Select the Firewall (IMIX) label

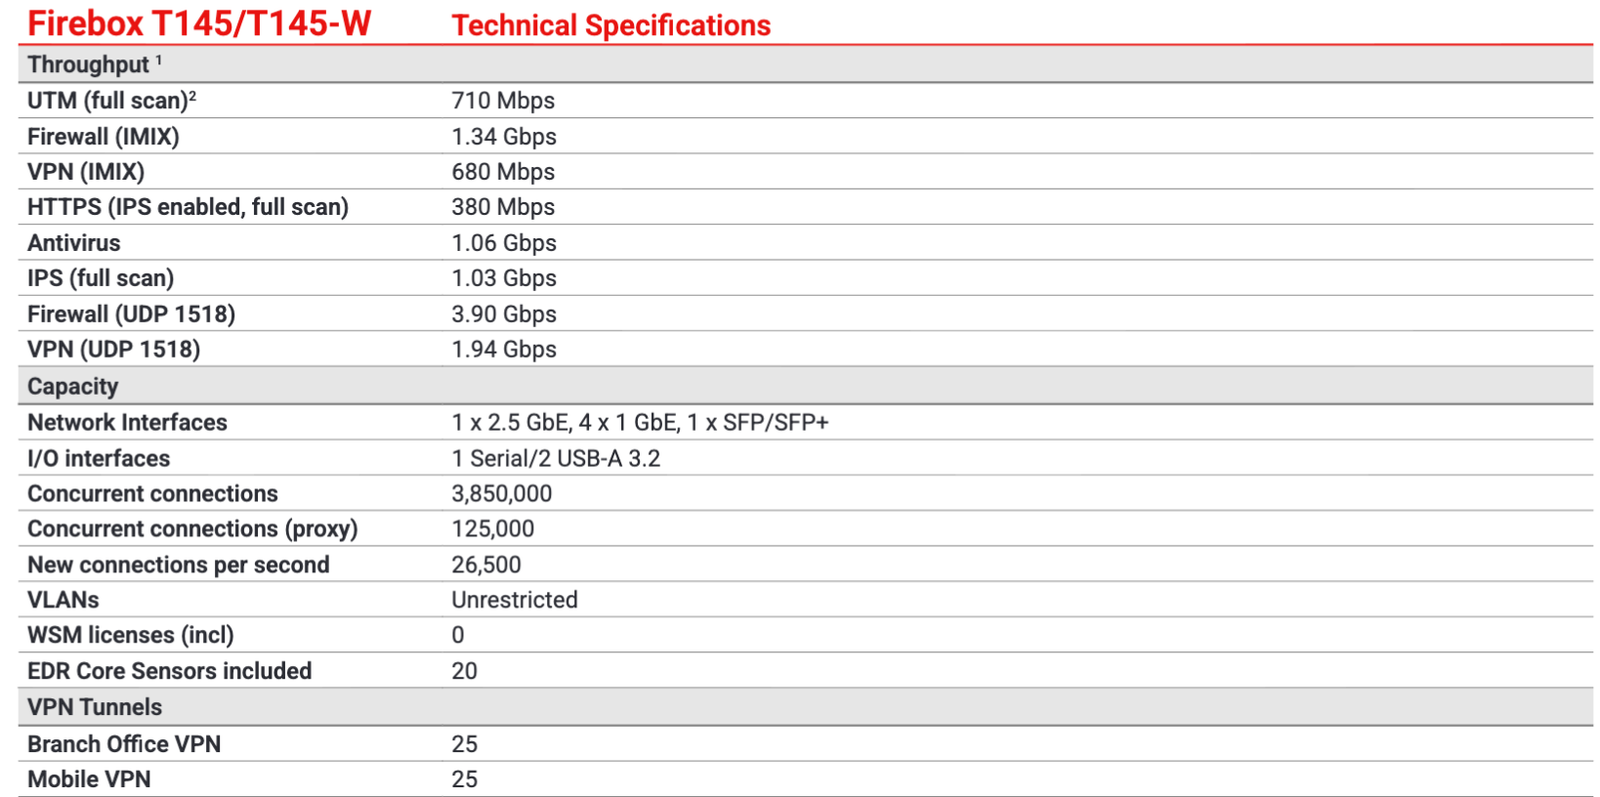pyautogui.click(x=103, y=137)
